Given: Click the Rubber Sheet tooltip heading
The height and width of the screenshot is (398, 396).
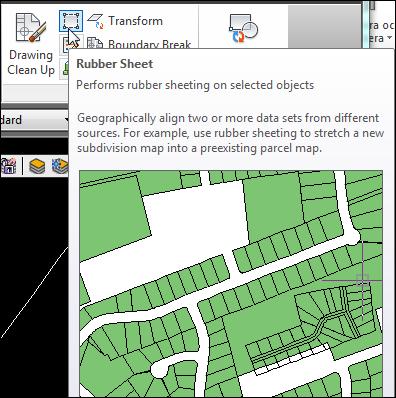Looking at the screenshot, I should [x=114, y=64].
